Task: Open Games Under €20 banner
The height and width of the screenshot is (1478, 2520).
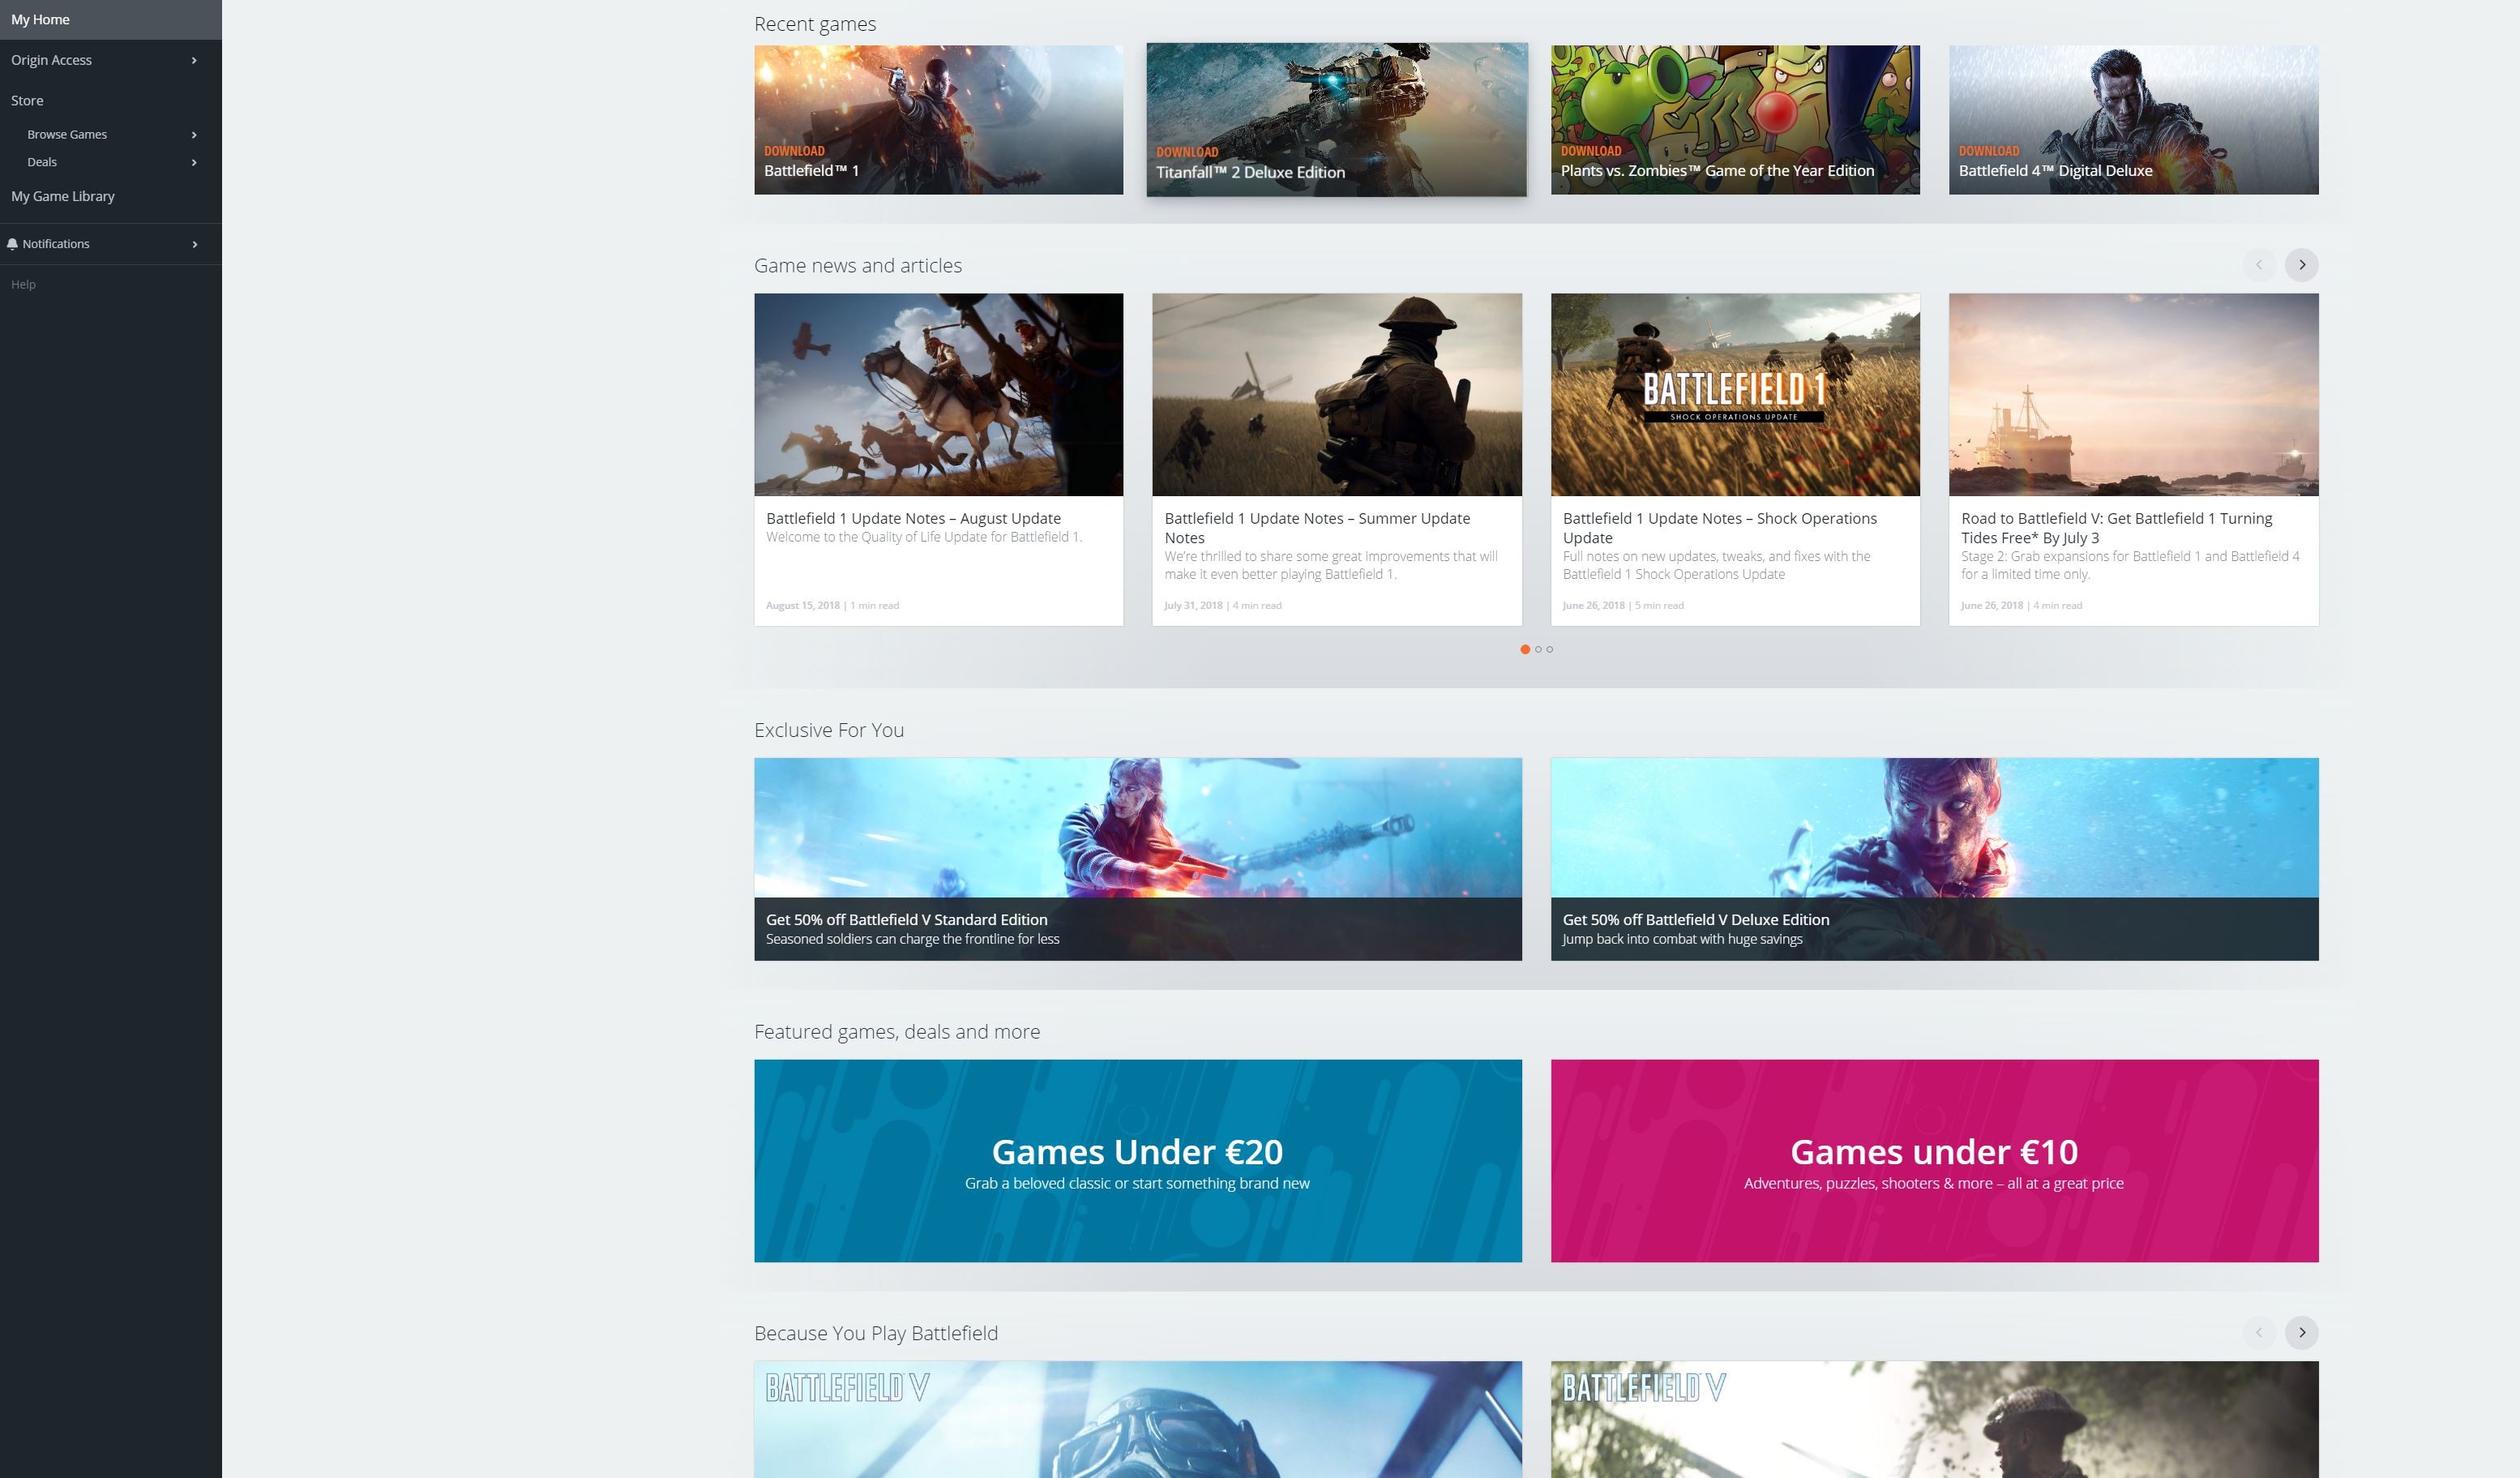Action: click(x=1138, y=1160)
